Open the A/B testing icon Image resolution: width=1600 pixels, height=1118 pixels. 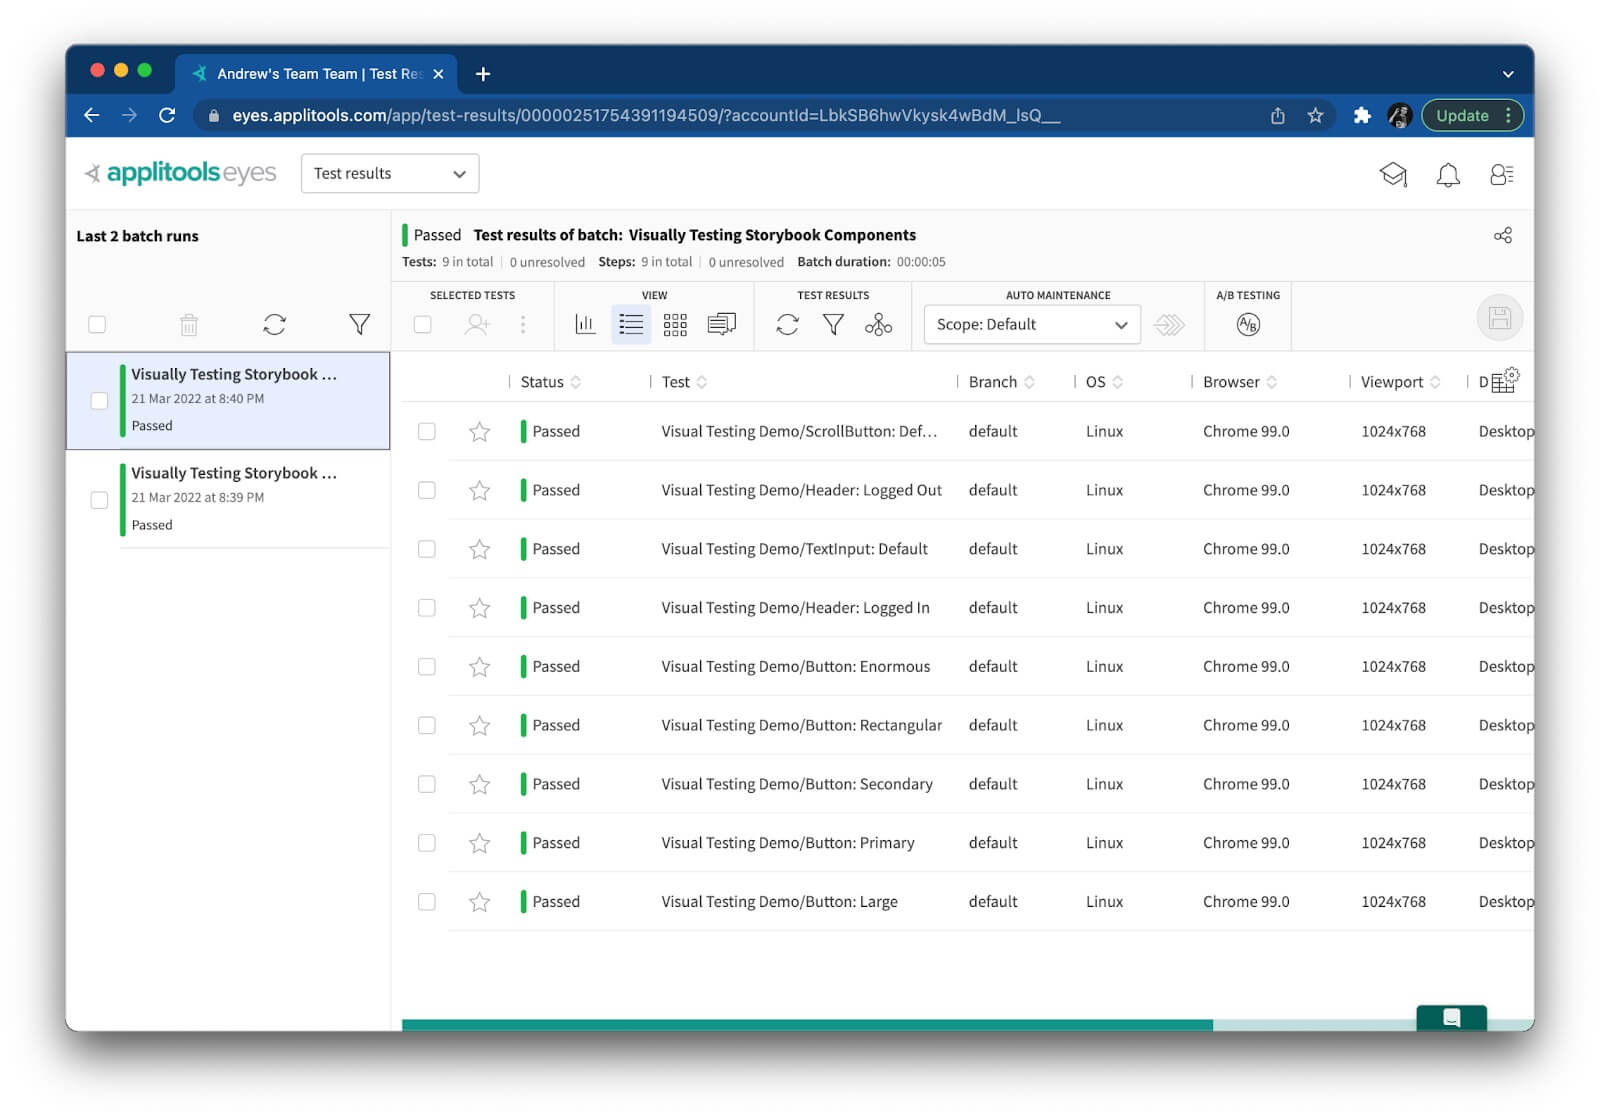1248,324
